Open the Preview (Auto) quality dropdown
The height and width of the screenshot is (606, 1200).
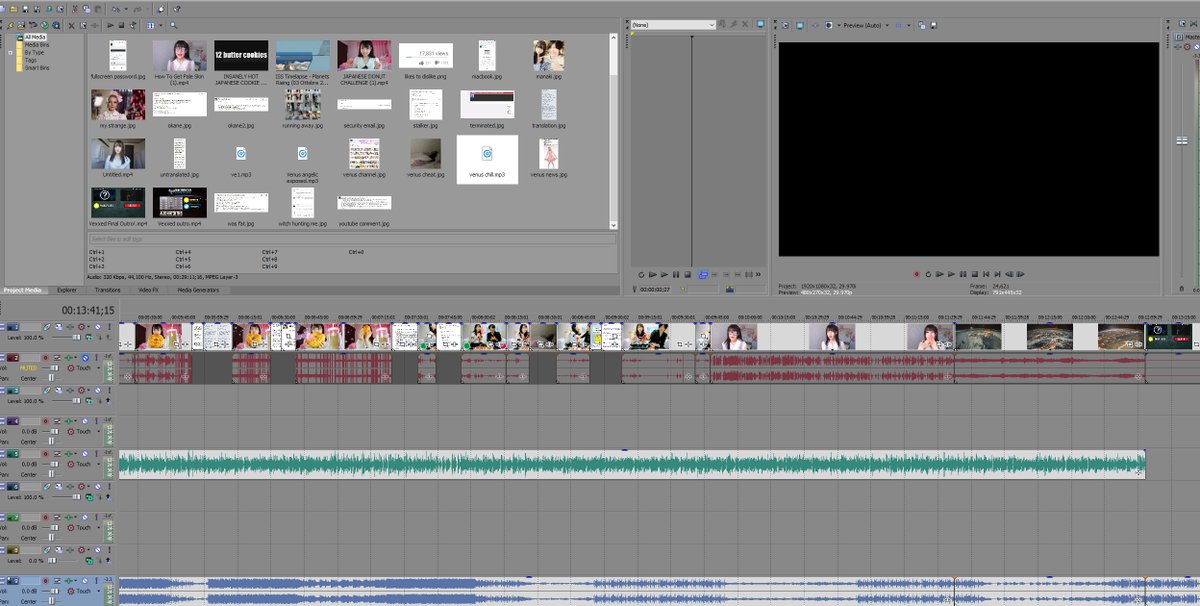(886, 24)
